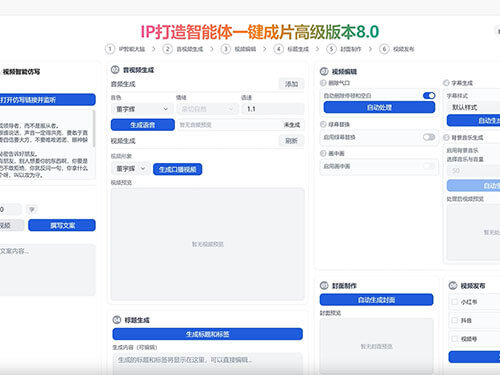
Task: Open the 情绪 emotion dropdown
Action: (208, 109)
